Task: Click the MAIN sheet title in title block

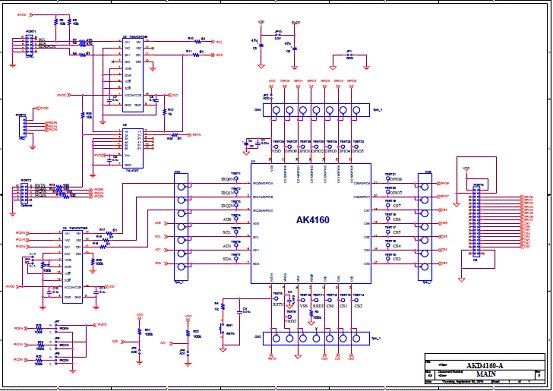Action: pos(486,374)
